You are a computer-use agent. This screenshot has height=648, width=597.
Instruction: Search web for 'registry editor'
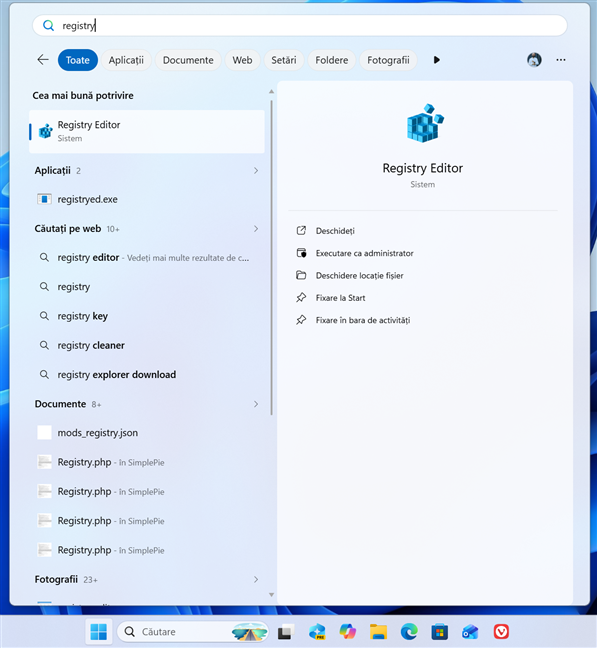pyautogui.click(x=147, y=257)
